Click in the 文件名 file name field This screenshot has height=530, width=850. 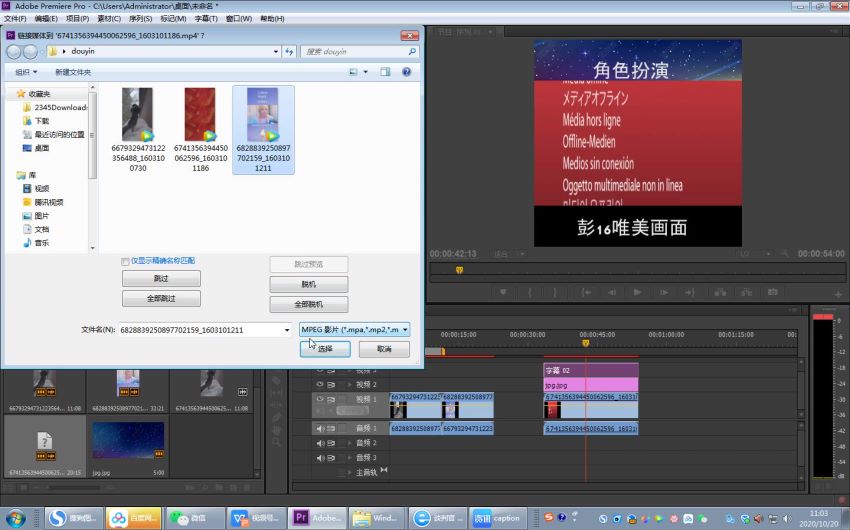201,330
